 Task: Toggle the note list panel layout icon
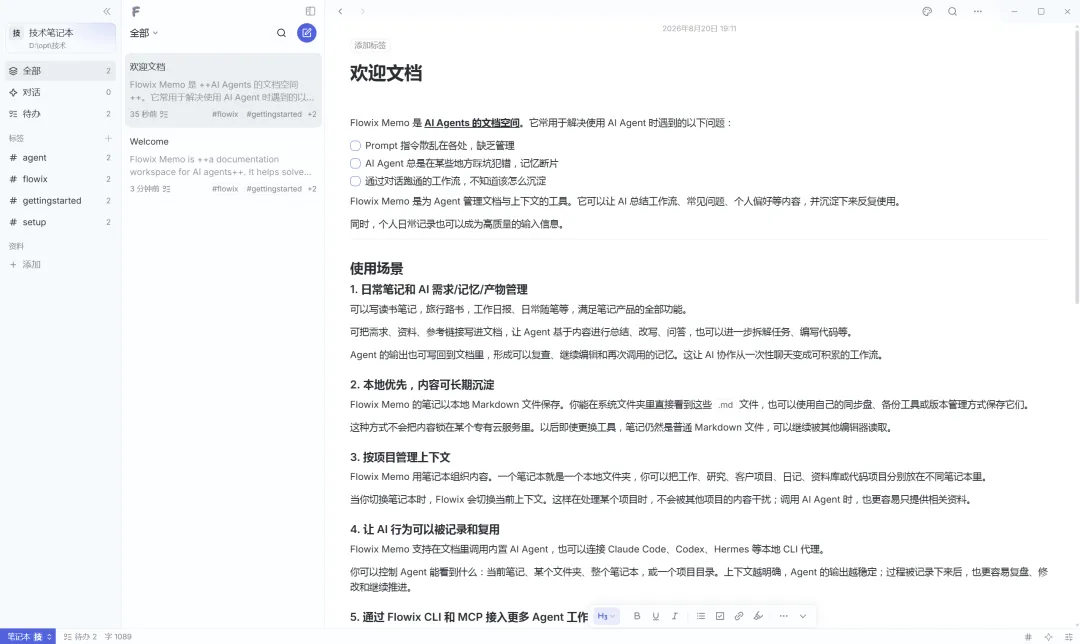[x=311, y=11]
